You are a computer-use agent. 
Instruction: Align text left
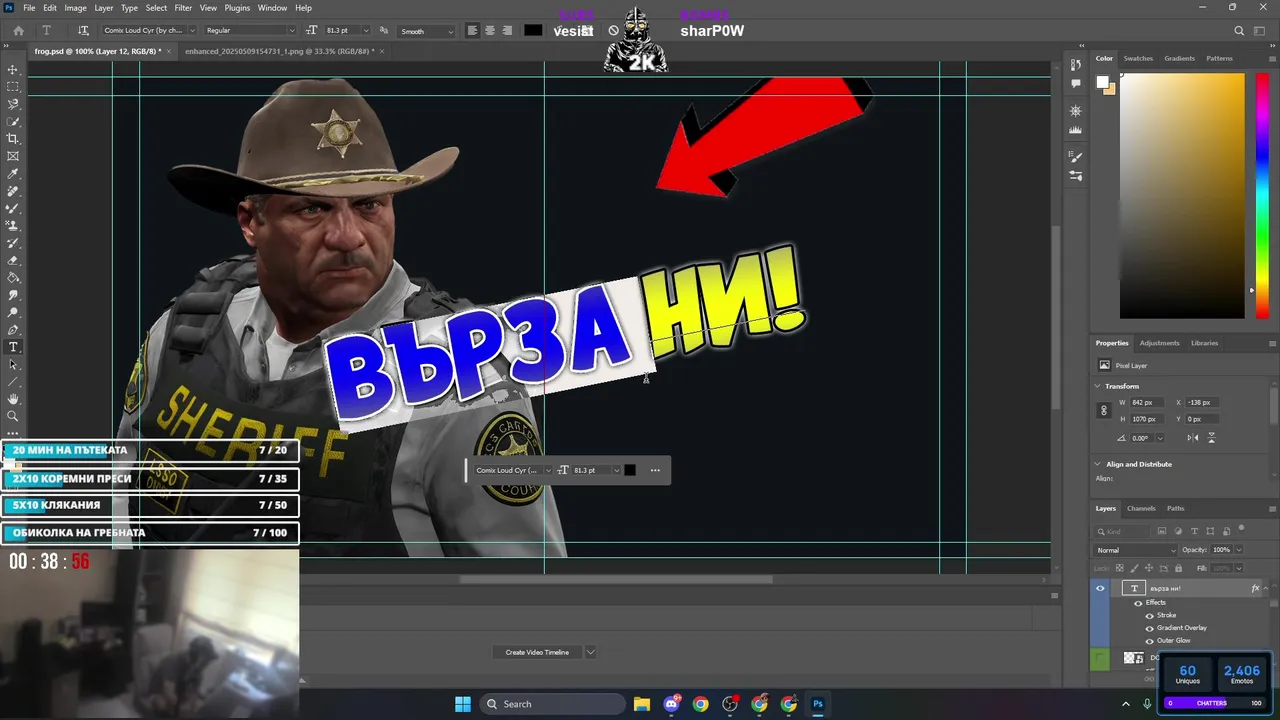(473, 31)
